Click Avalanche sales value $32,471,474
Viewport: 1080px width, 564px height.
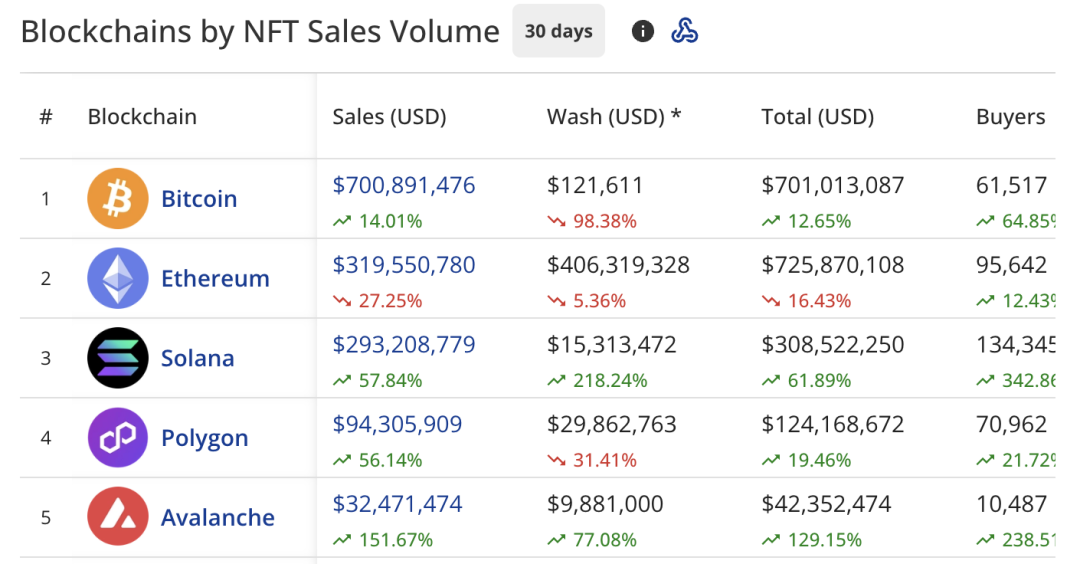397,505
